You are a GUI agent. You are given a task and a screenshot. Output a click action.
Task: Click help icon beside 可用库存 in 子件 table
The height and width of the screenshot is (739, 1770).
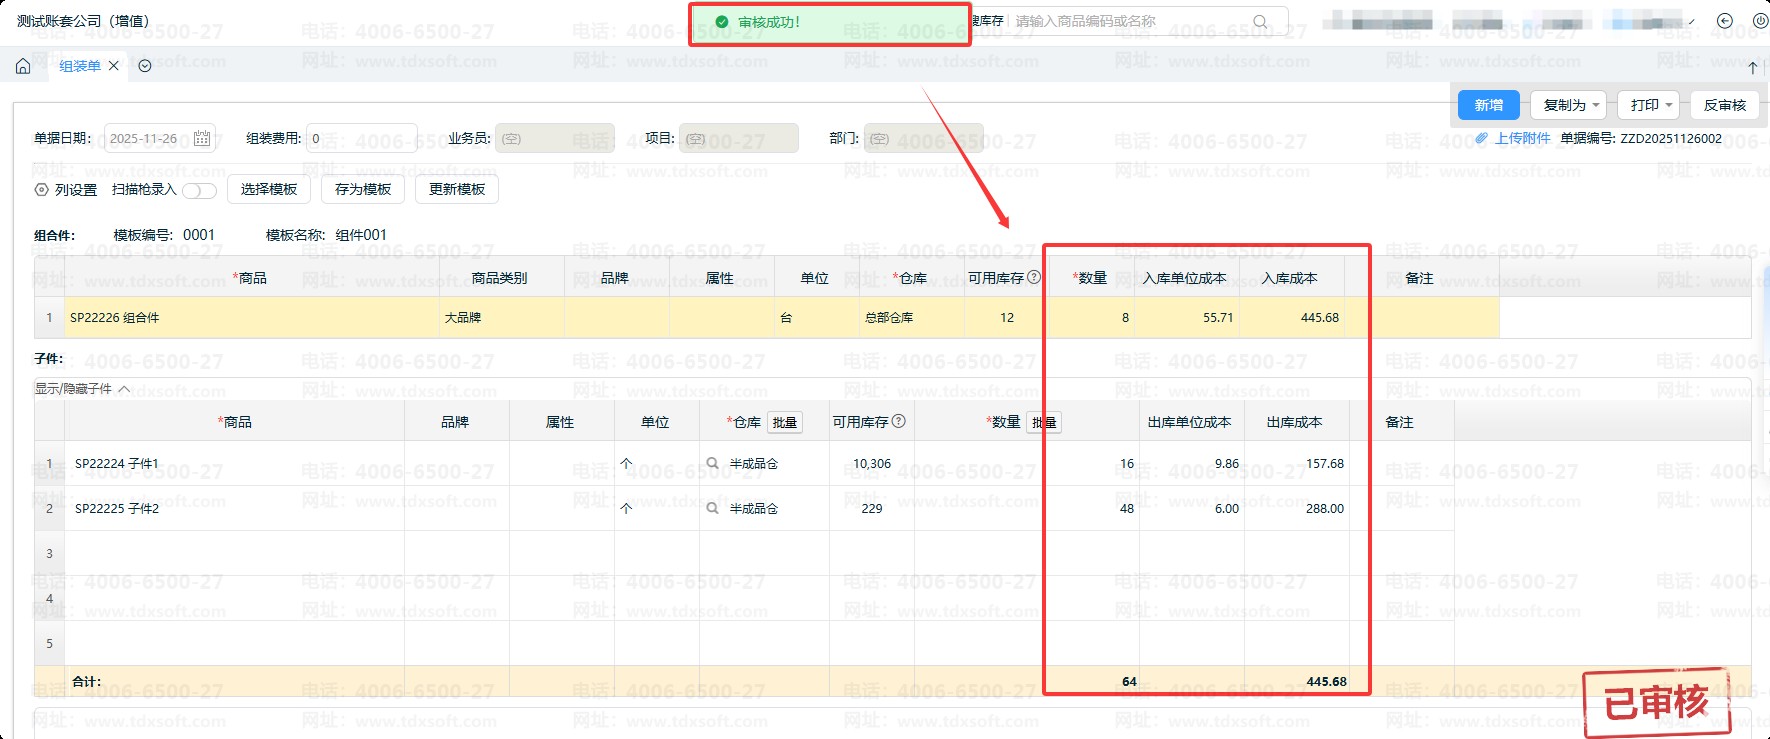tap(899, 422)
